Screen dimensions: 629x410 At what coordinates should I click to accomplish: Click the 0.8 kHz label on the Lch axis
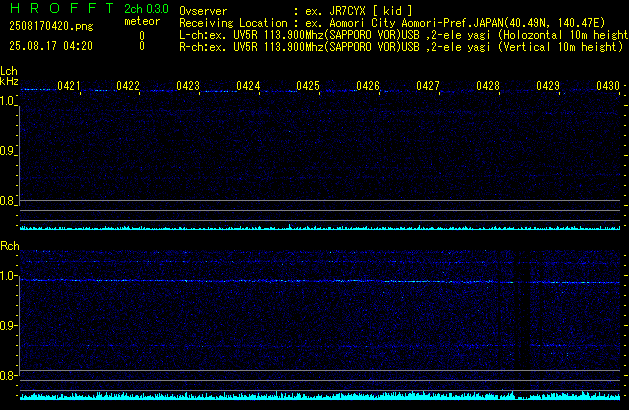click(7, 201)
